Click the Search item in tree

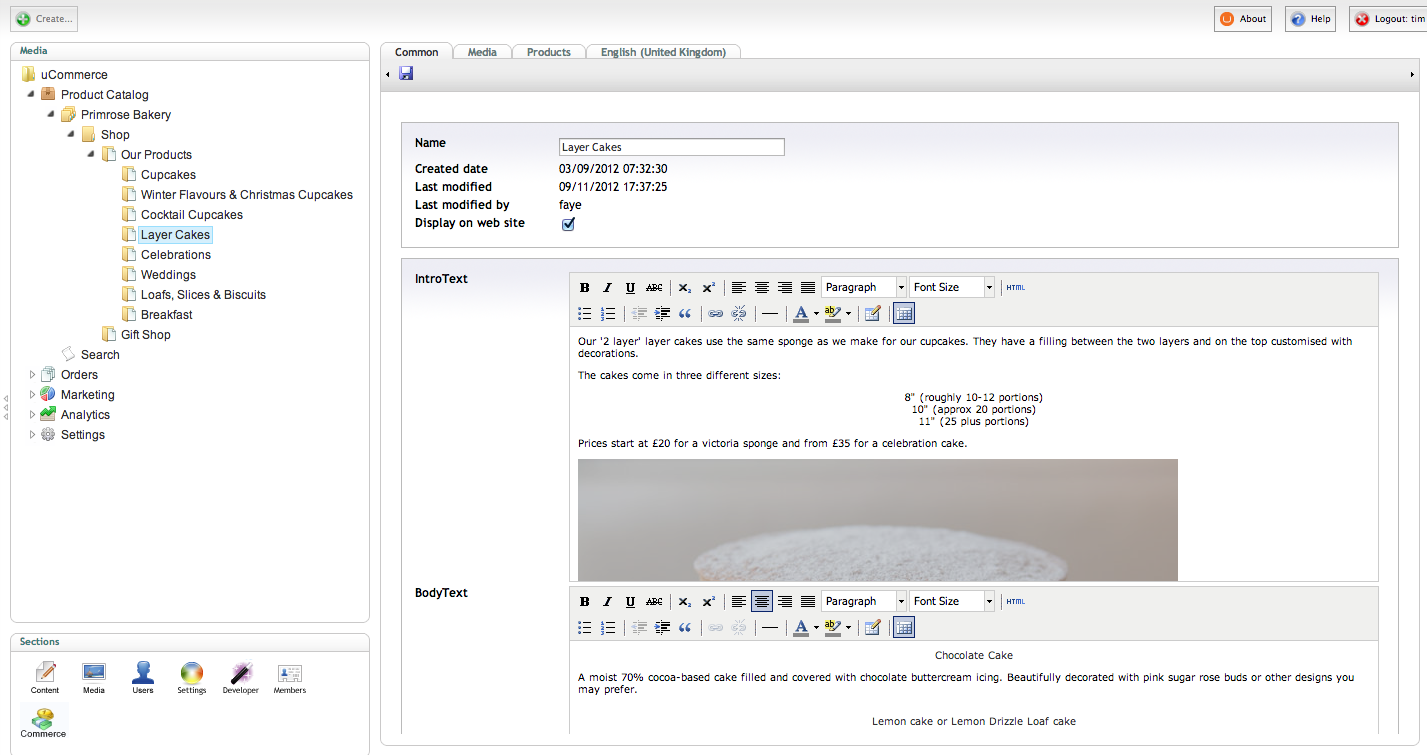coord(100,355)
